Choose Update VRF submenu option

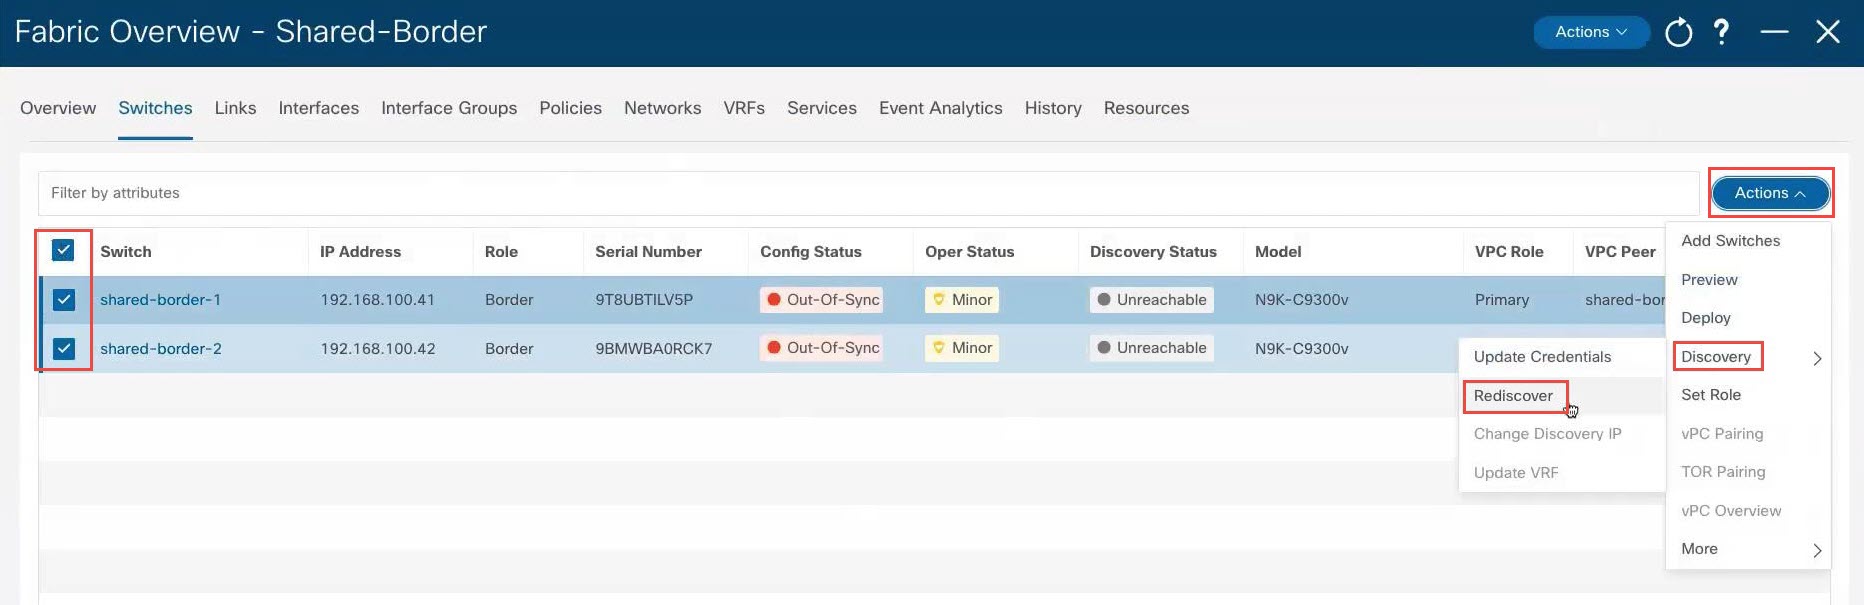(x=1515, y=473)
